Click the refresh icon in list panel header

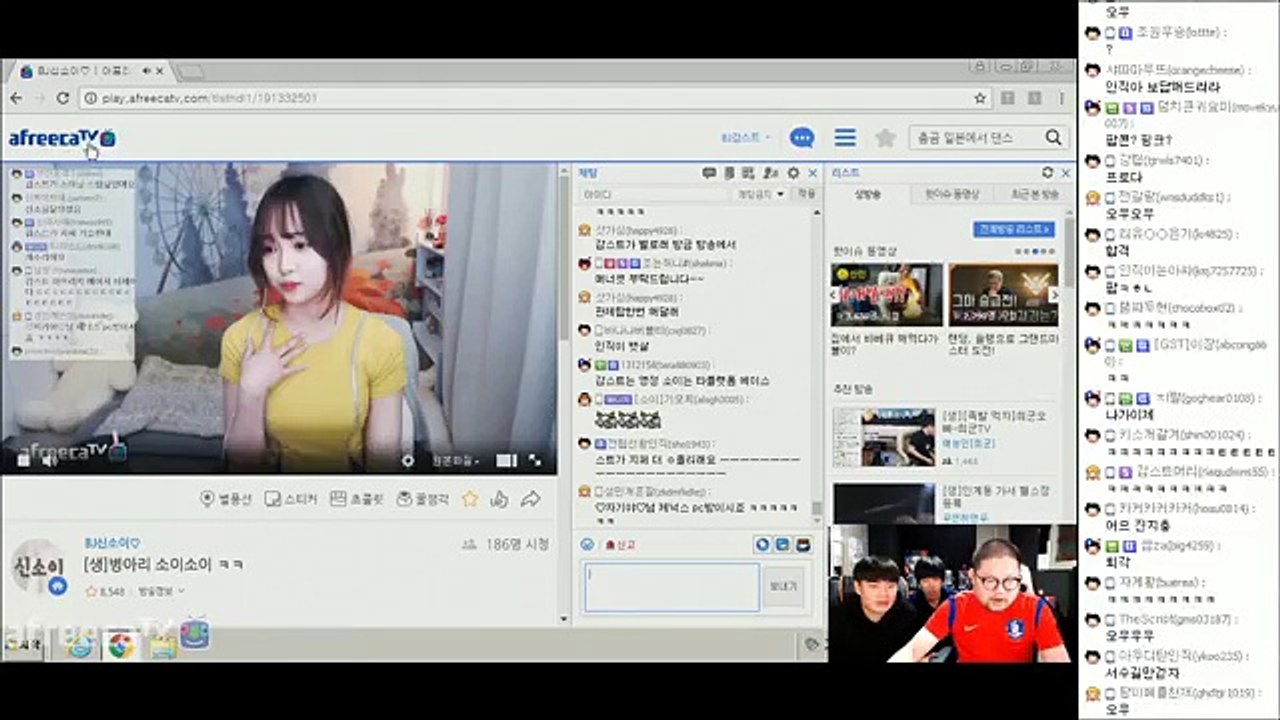[1047, 173]
